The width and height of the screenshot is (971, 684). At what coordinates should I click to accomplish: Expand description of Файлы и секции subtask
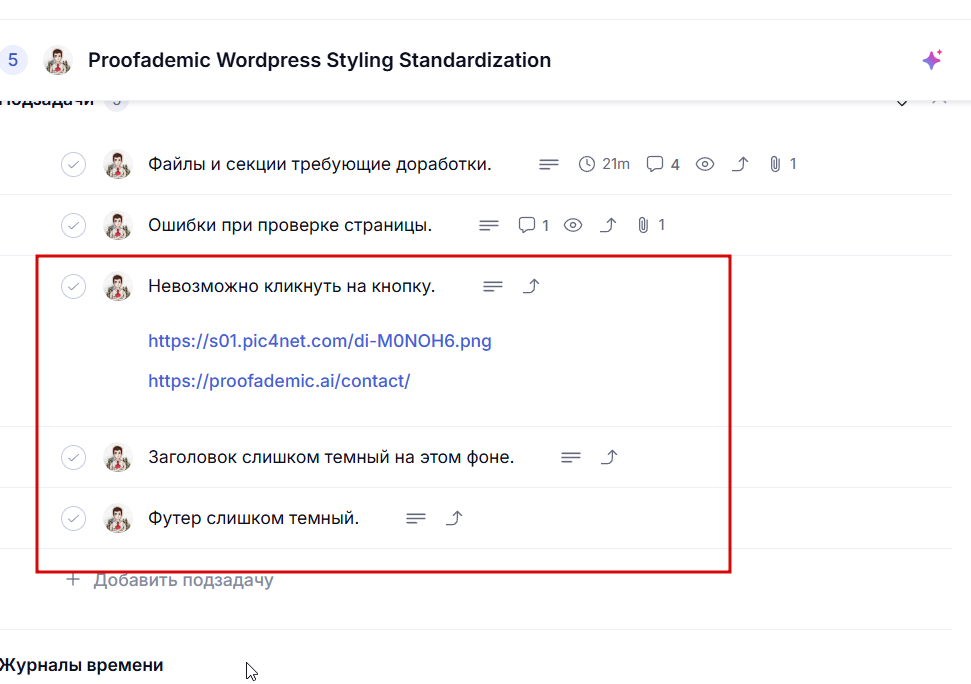[549, 164]
